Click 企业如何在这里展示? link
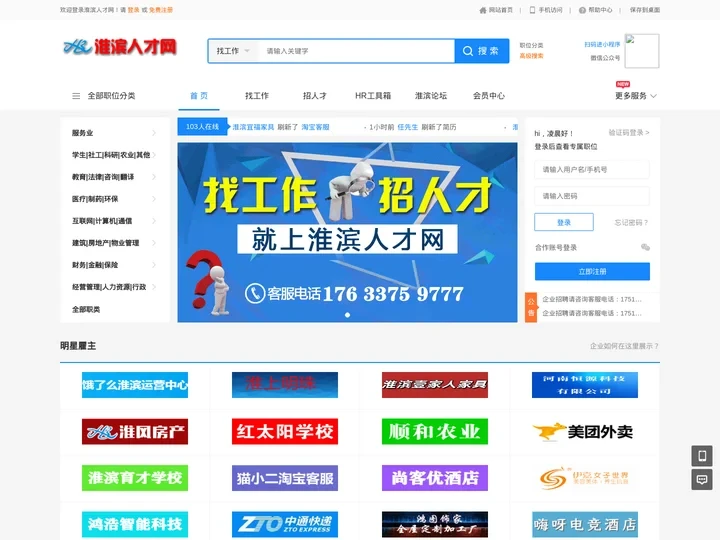This screenshot has width=720, height=540. pos(624,346)
